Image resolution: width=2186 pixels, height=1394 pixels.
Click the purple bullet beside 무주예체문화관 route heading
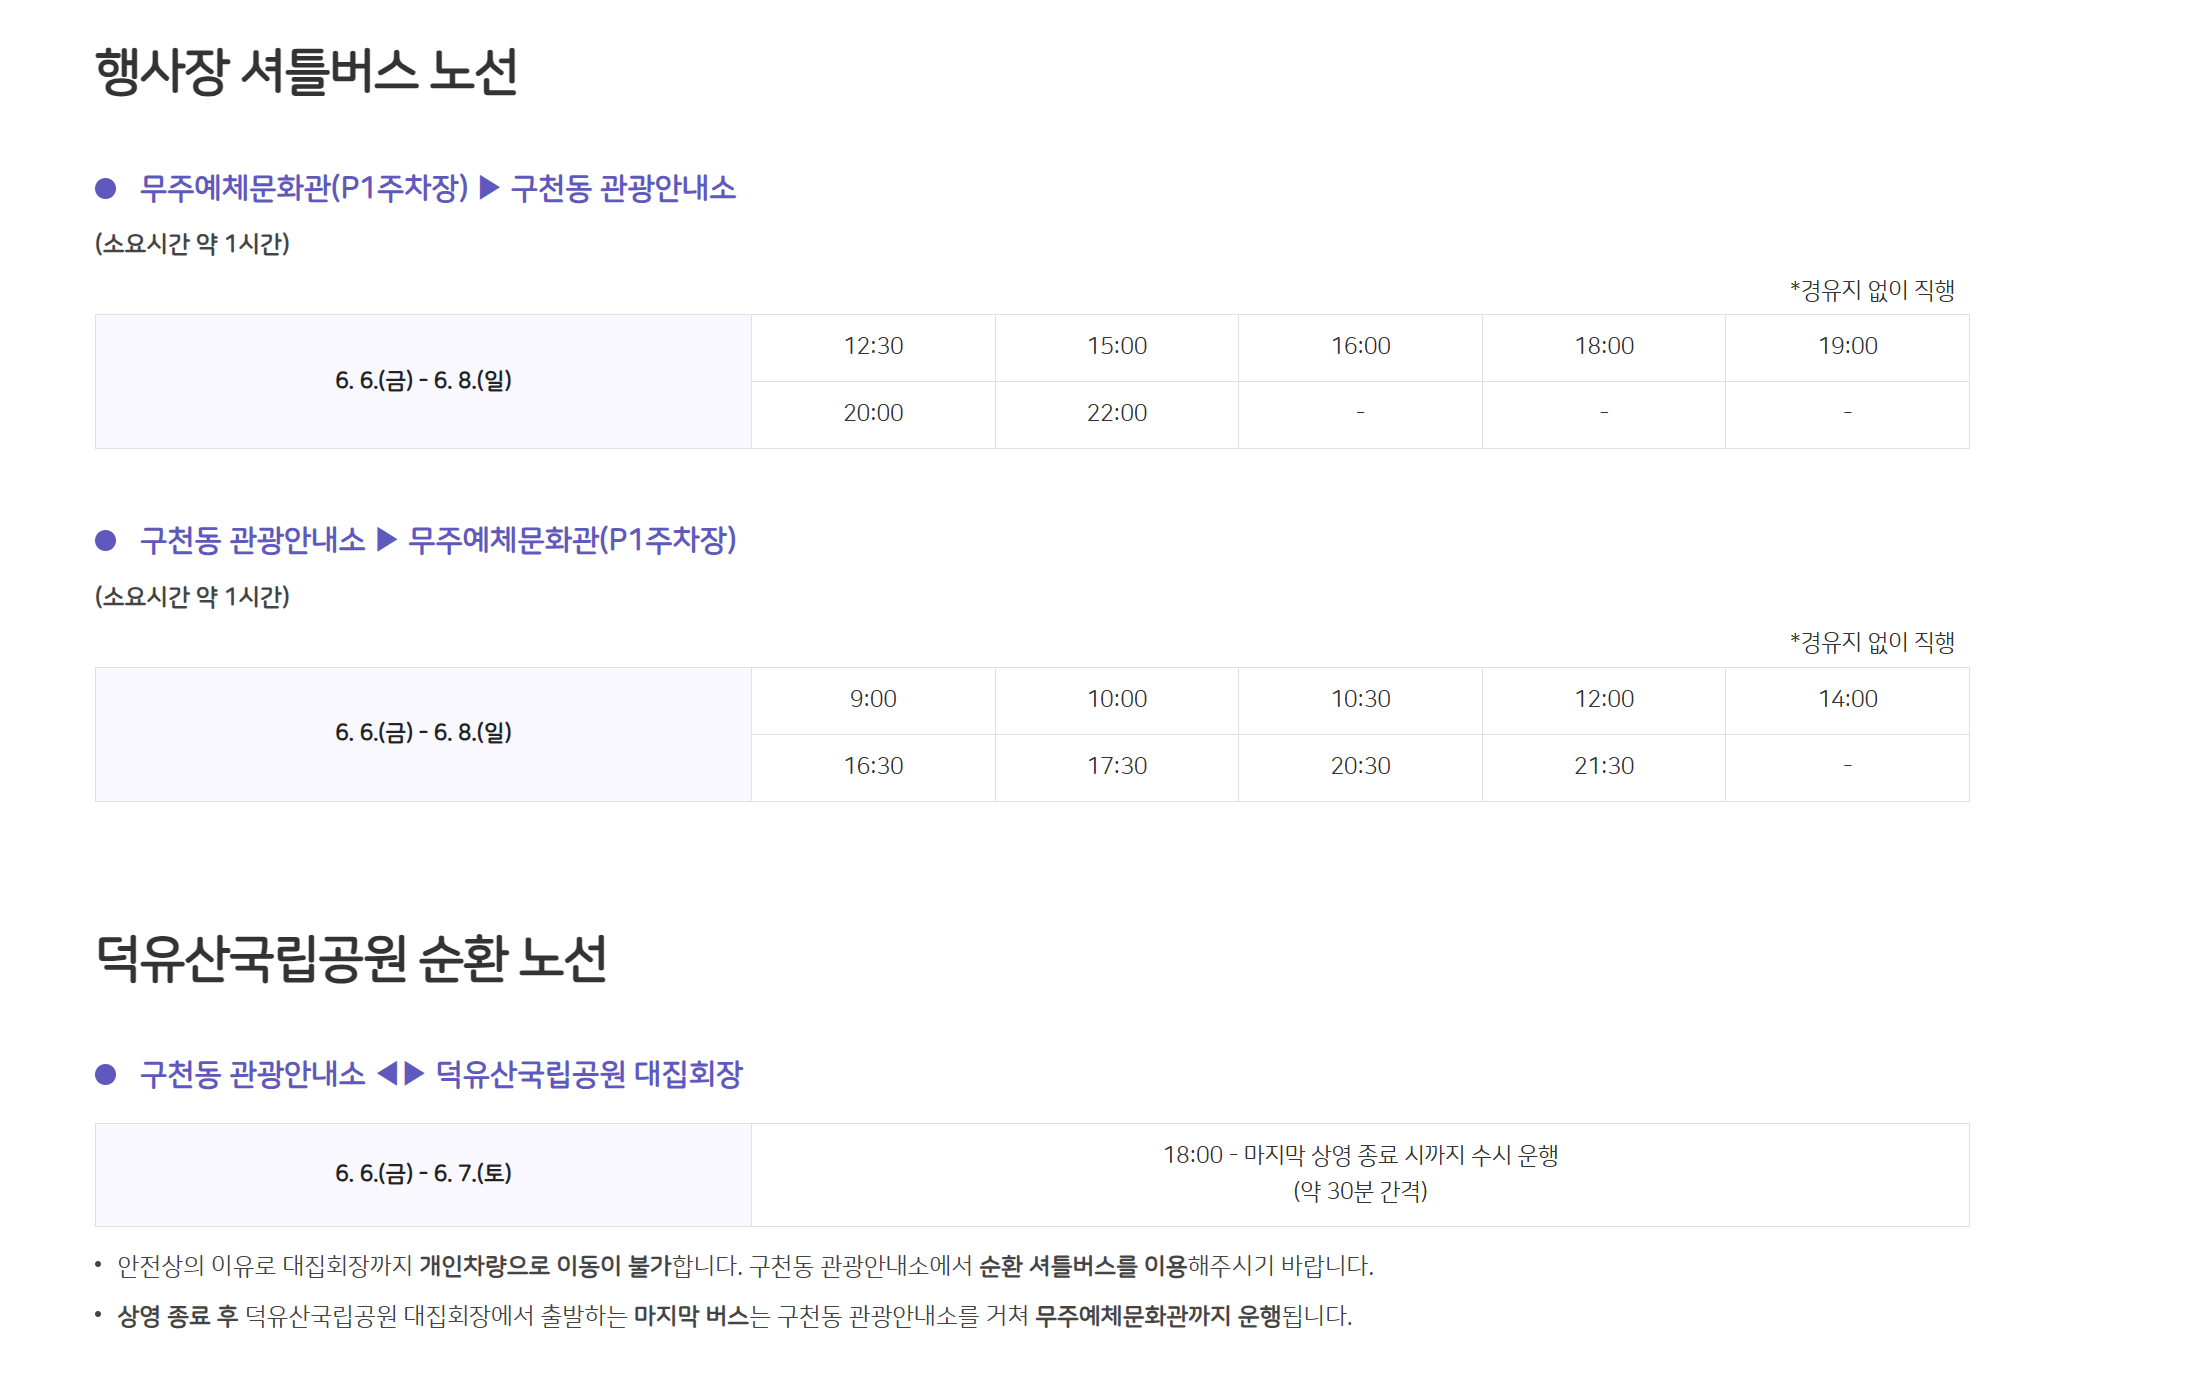(x=106, y=189)
